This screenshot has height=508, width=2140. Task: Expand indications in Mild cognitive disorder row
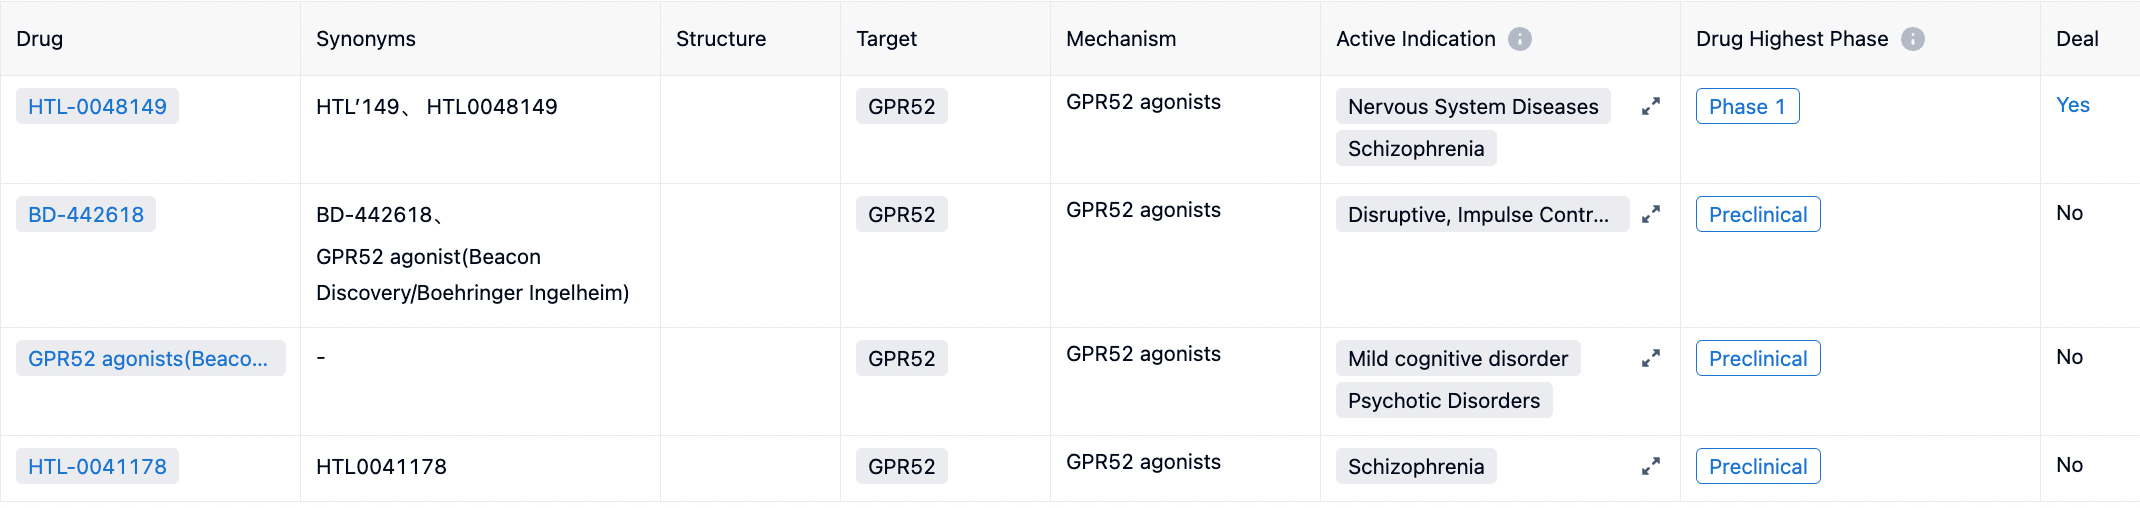click(x=1651, y=358)
